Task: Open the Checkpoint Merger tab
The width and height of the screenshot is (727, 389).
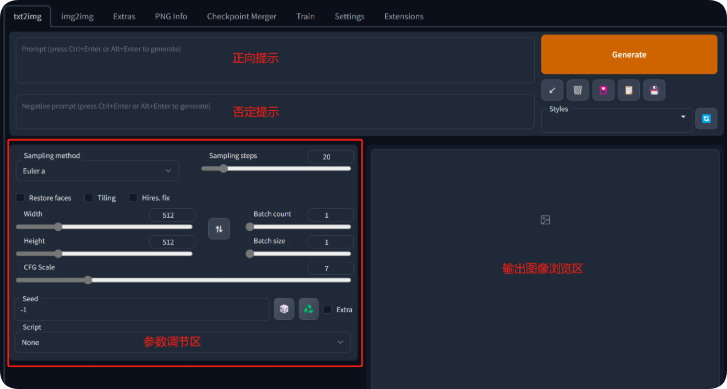Action: pyautogui.click(x=242, y=16)
